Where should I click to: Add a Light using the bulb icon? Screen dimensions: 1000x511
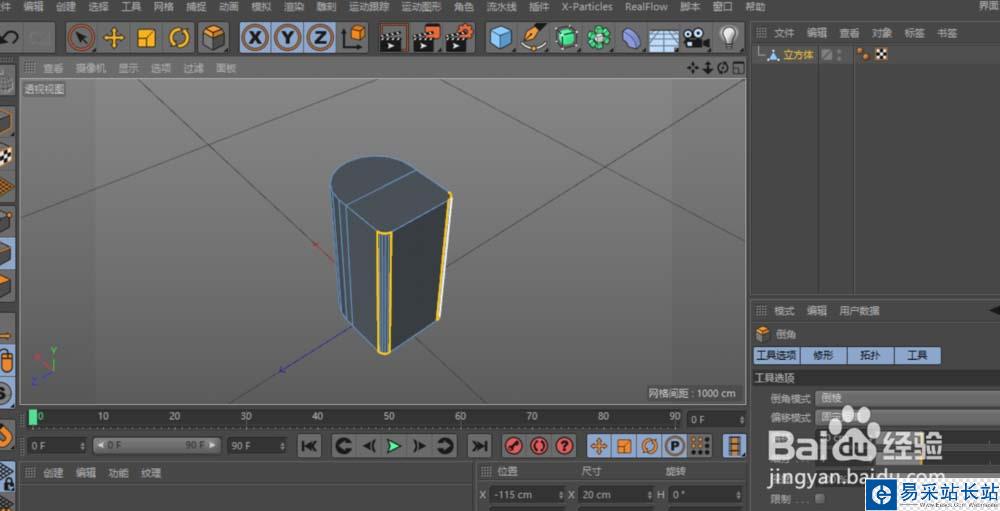click(x=729, y=39)
